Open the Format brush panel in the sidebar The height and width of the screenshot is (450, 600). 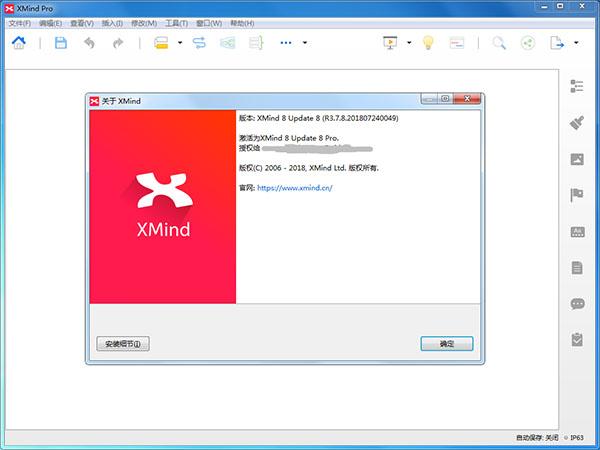(577, 122)
